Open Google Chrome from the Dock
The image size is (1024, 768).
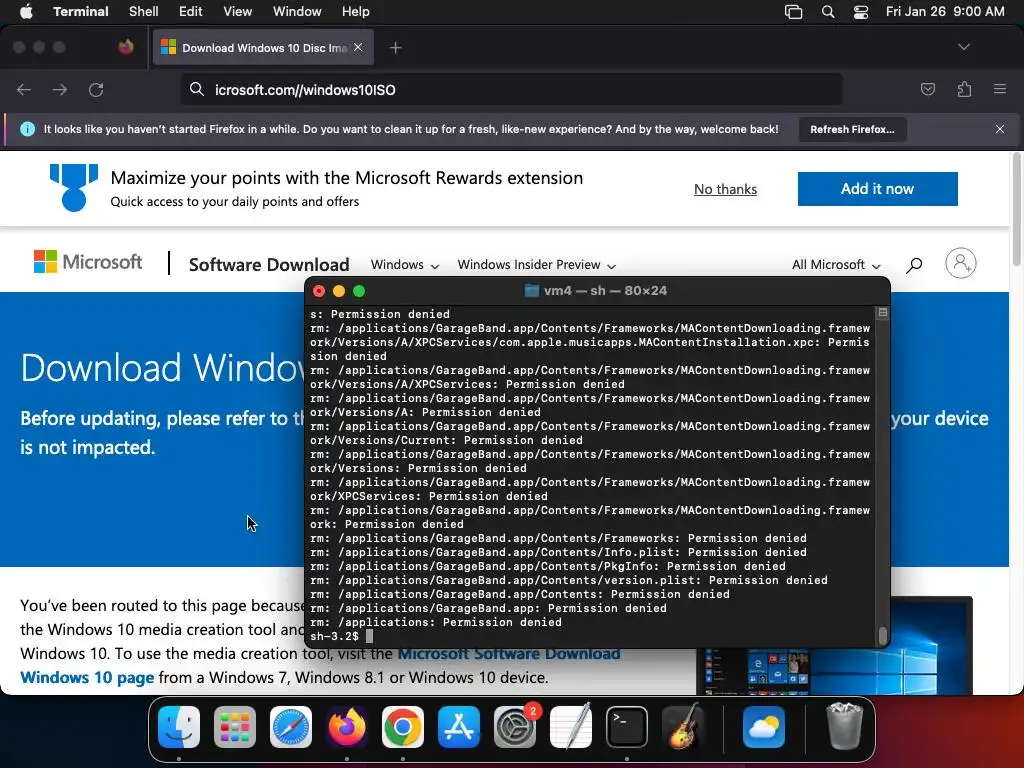coord(403,727)
